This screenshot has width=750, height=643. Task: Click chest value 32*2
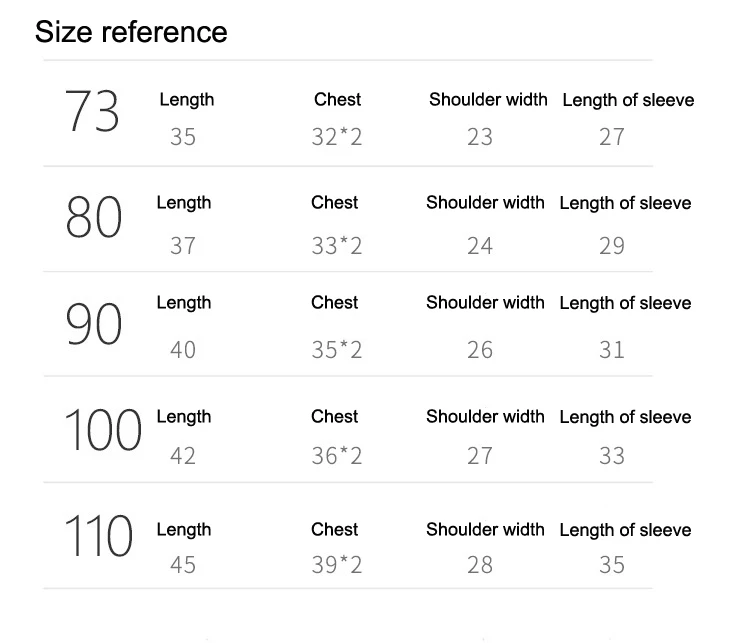coord(337,137)
